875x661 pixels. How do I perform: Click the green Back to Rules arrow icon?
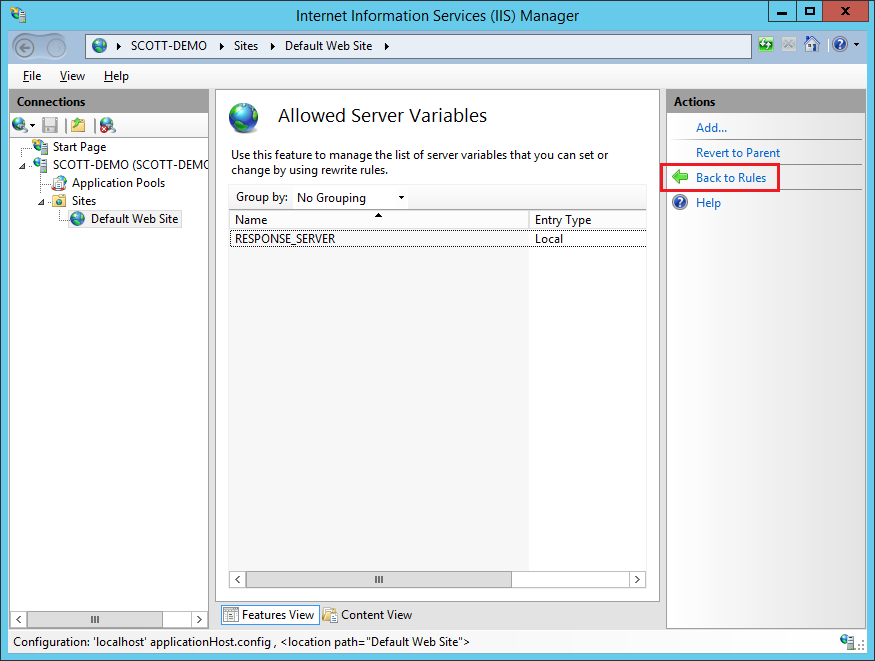click(x=680, y=178)
